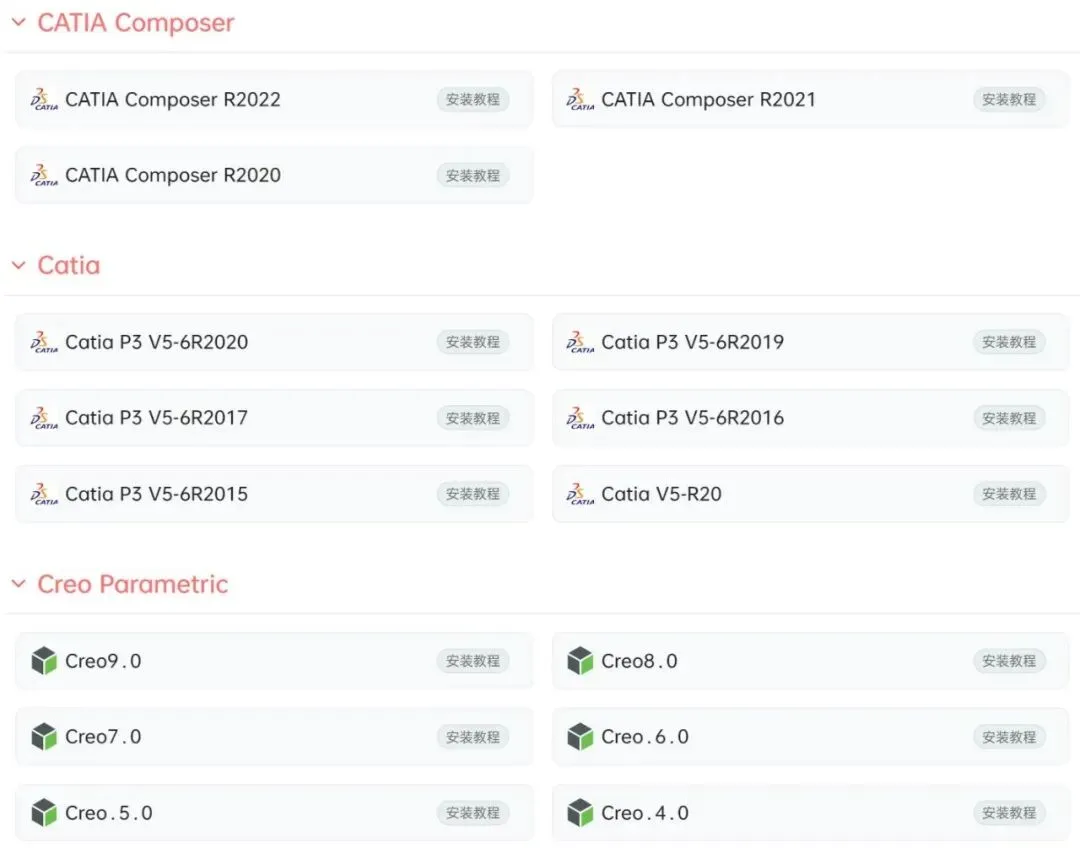Open 安装教程 for CATIA Composer R2022

(x=472, y=99)
